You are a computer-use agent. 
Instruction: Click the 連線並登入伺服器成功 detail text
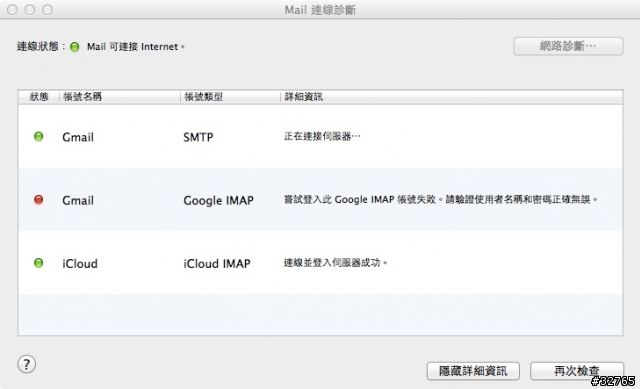pyautogui.click(x=335, y=262)
